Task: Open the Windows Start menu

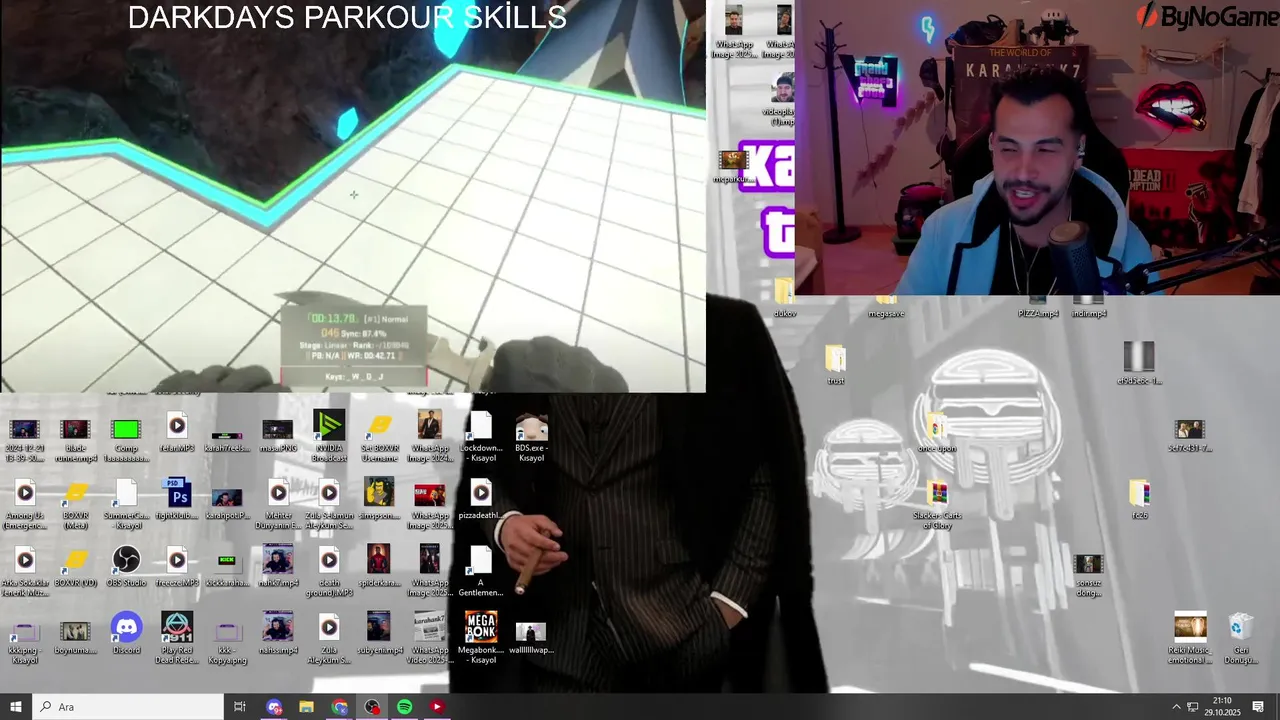Action: click(16, 707)
